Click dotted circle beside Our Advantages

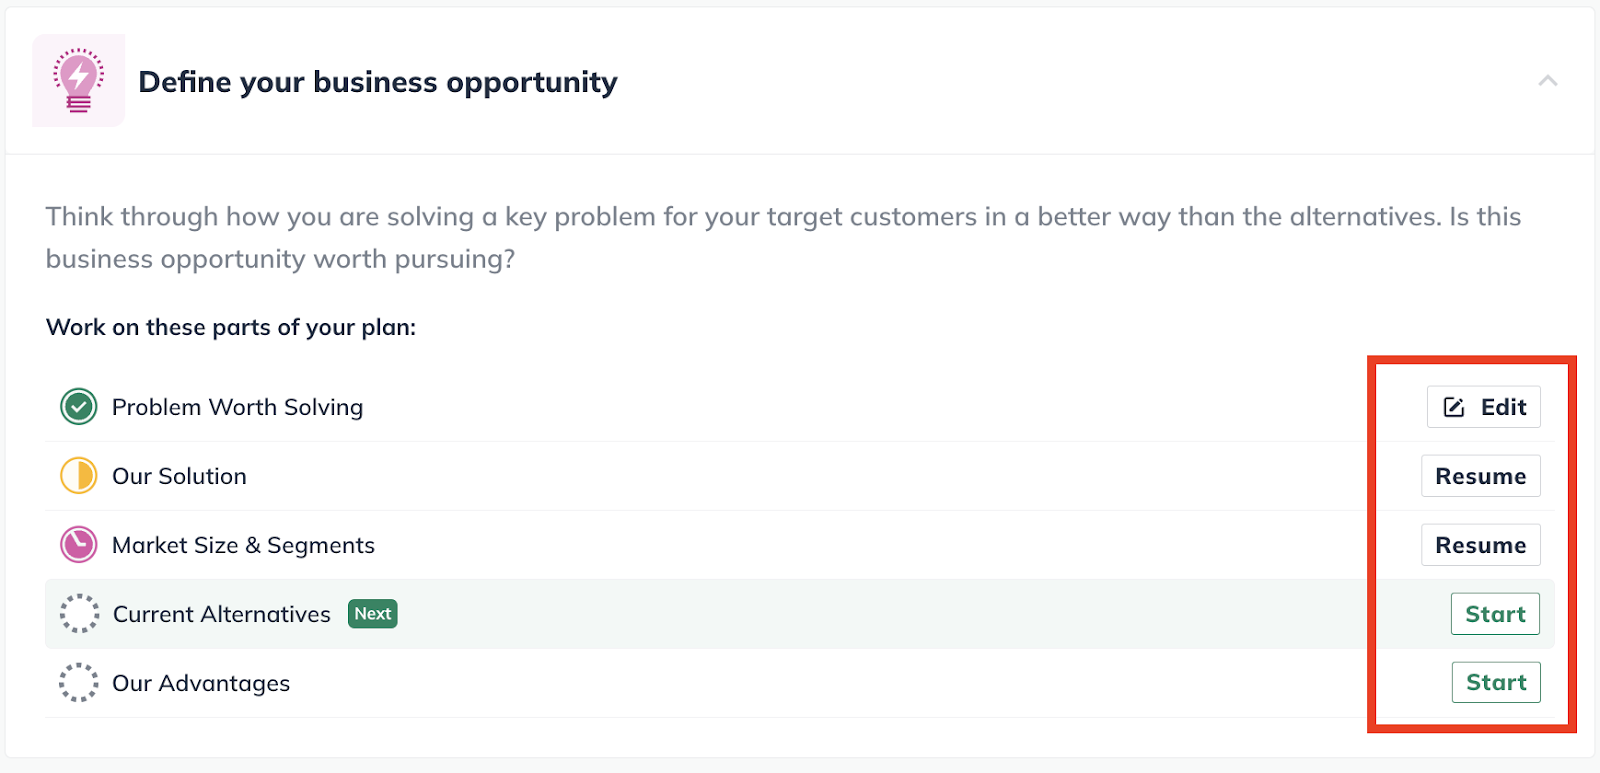coord(79,683)
